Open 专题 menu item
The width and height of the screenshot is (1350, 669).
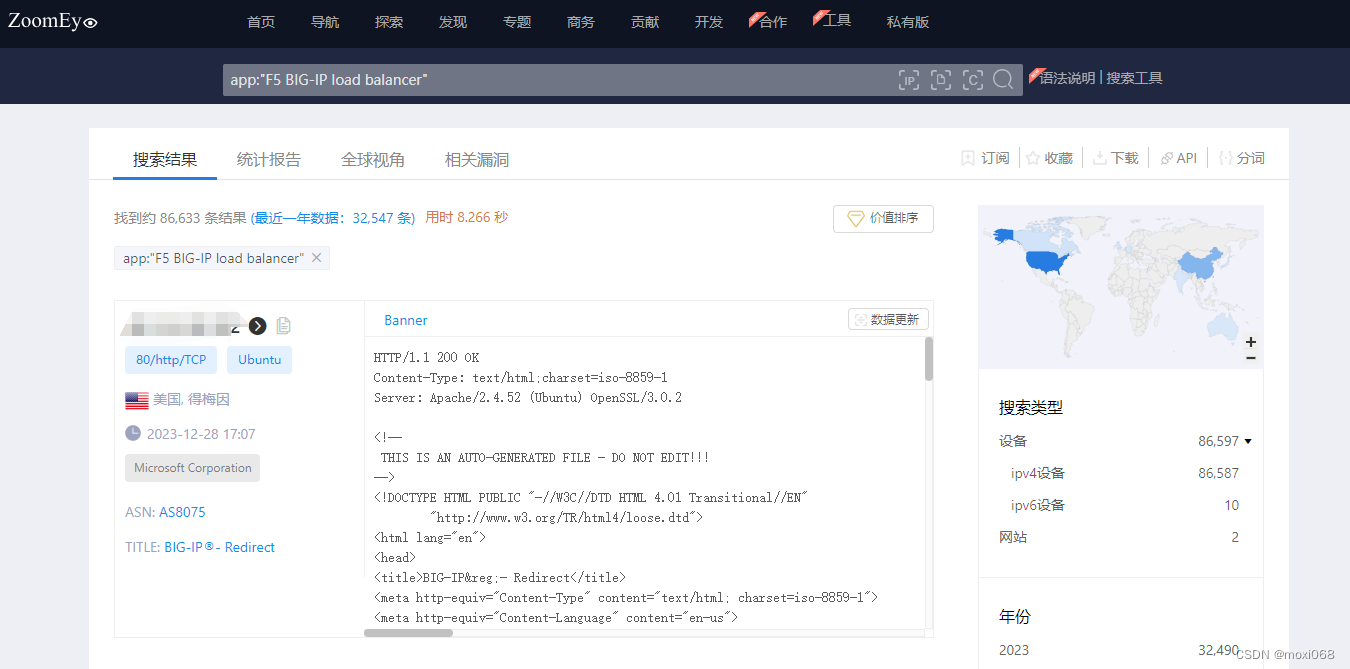click(517, 22)
